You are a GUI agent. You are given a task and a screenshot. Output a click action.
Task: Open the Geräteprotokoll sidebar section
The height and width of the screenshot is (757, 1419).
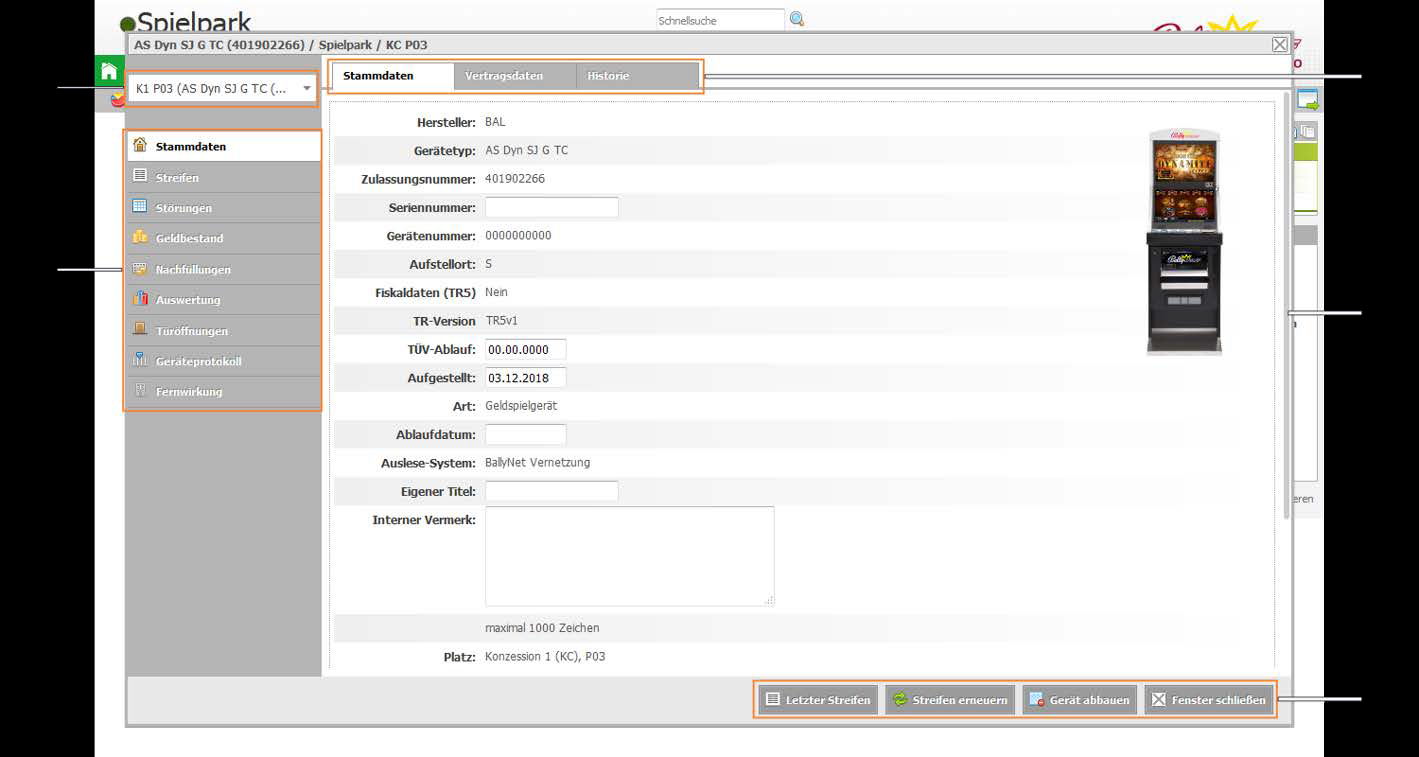[x=223, y=361]
